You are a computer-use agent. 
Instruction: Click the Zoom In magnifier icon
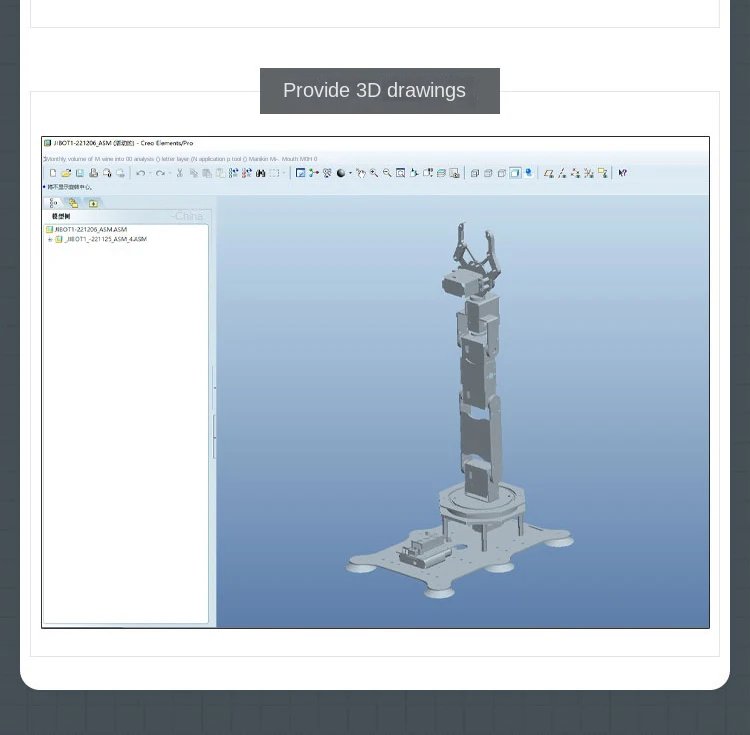(374, 173)
